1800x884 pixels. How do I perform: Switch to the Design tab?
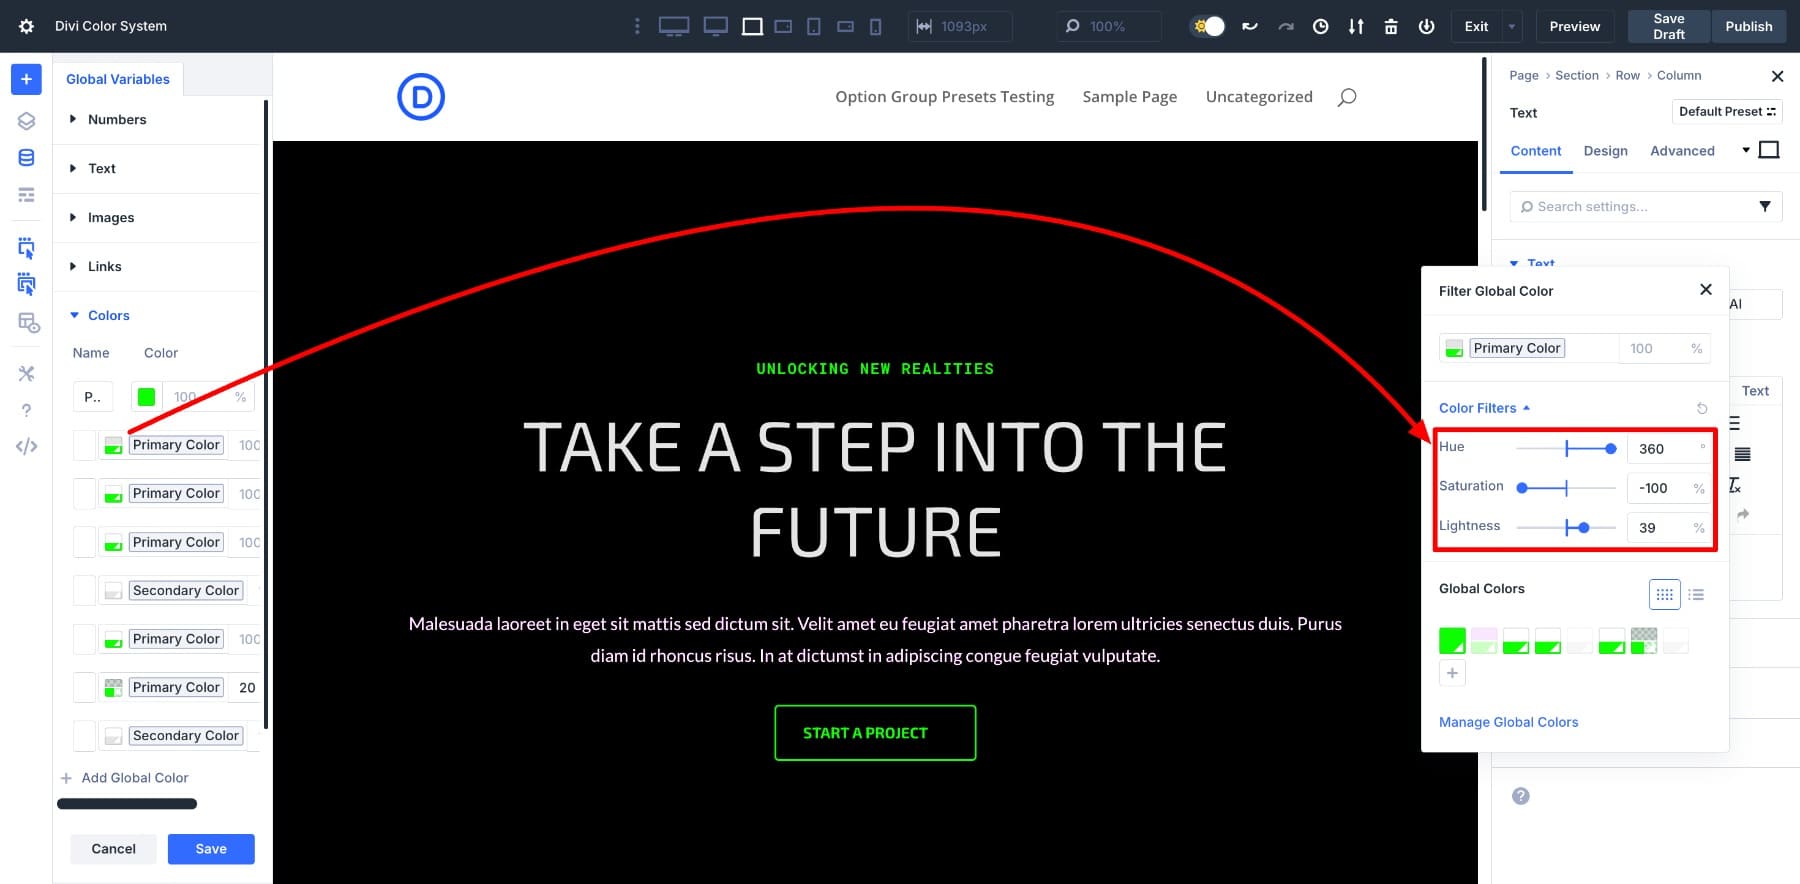[x=1605, y=151]
